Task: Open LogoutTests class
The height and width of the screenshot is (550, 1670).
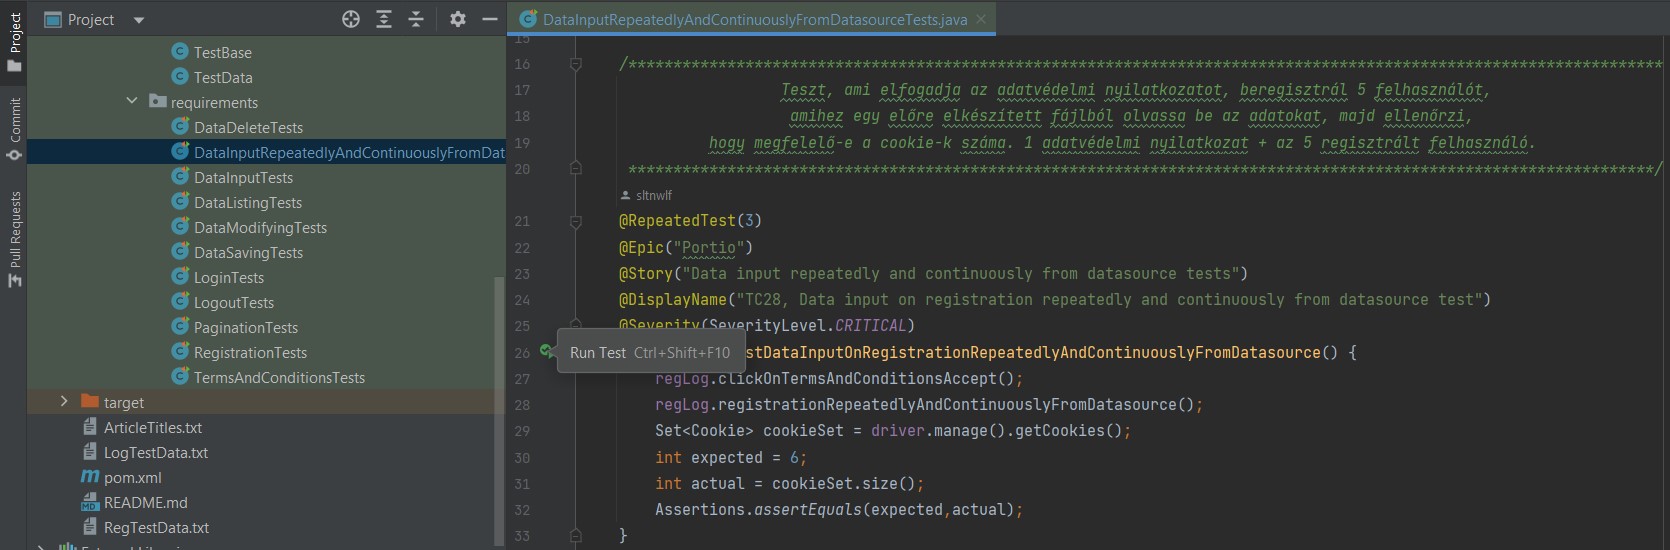Action: tap(234, 302)
